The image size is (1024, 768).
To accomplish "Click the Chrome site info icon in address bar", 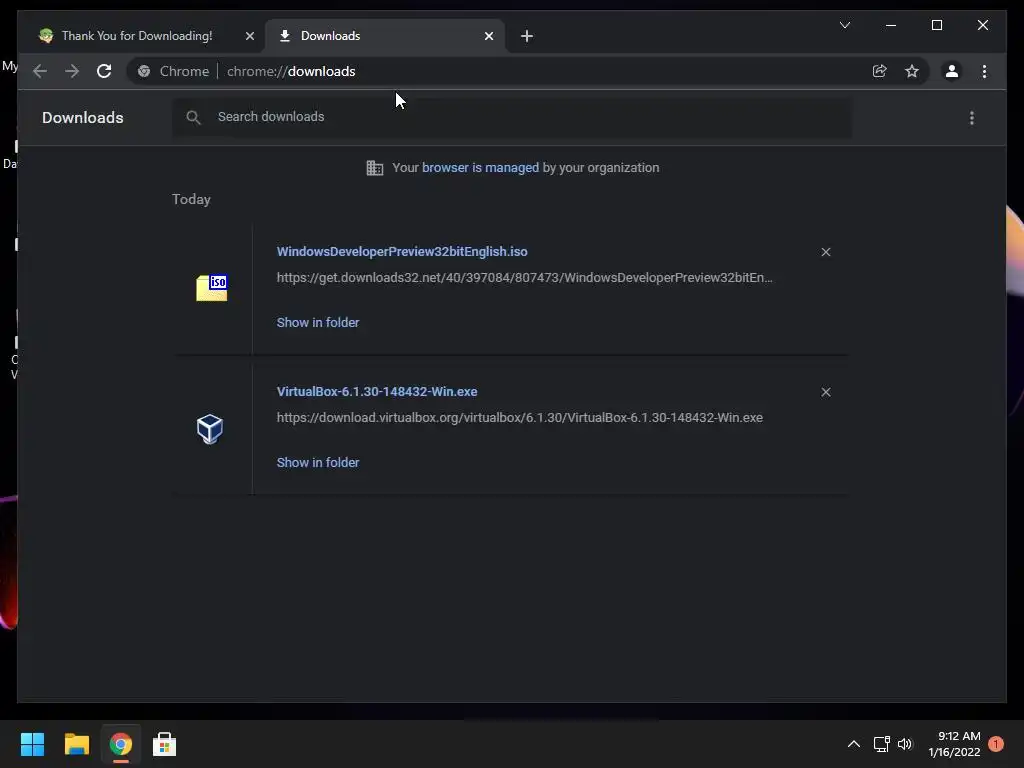I will tap(144, 71).
